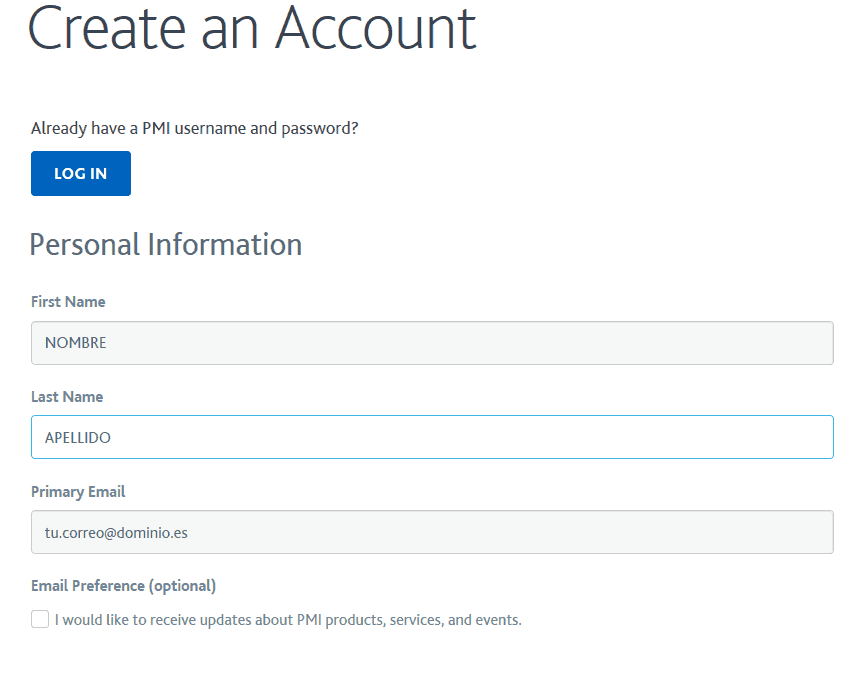Click the Email Preference (optional) label

(123, 586)
